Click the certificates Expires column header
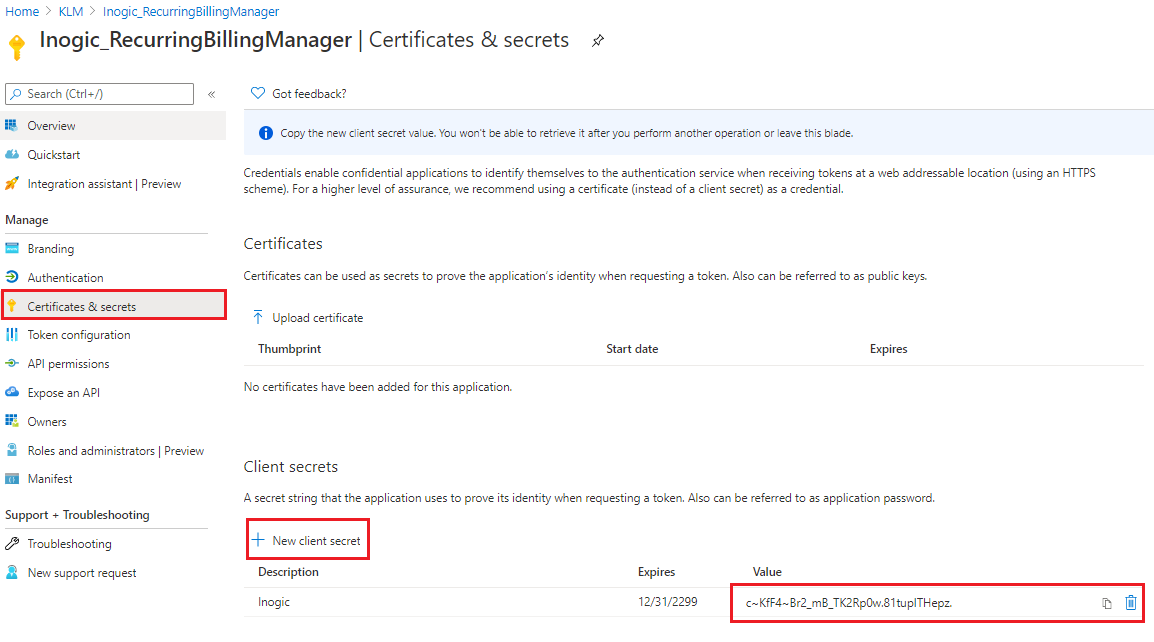The image size is (1154, 642). pyautogui.click(x=888, y=349)
